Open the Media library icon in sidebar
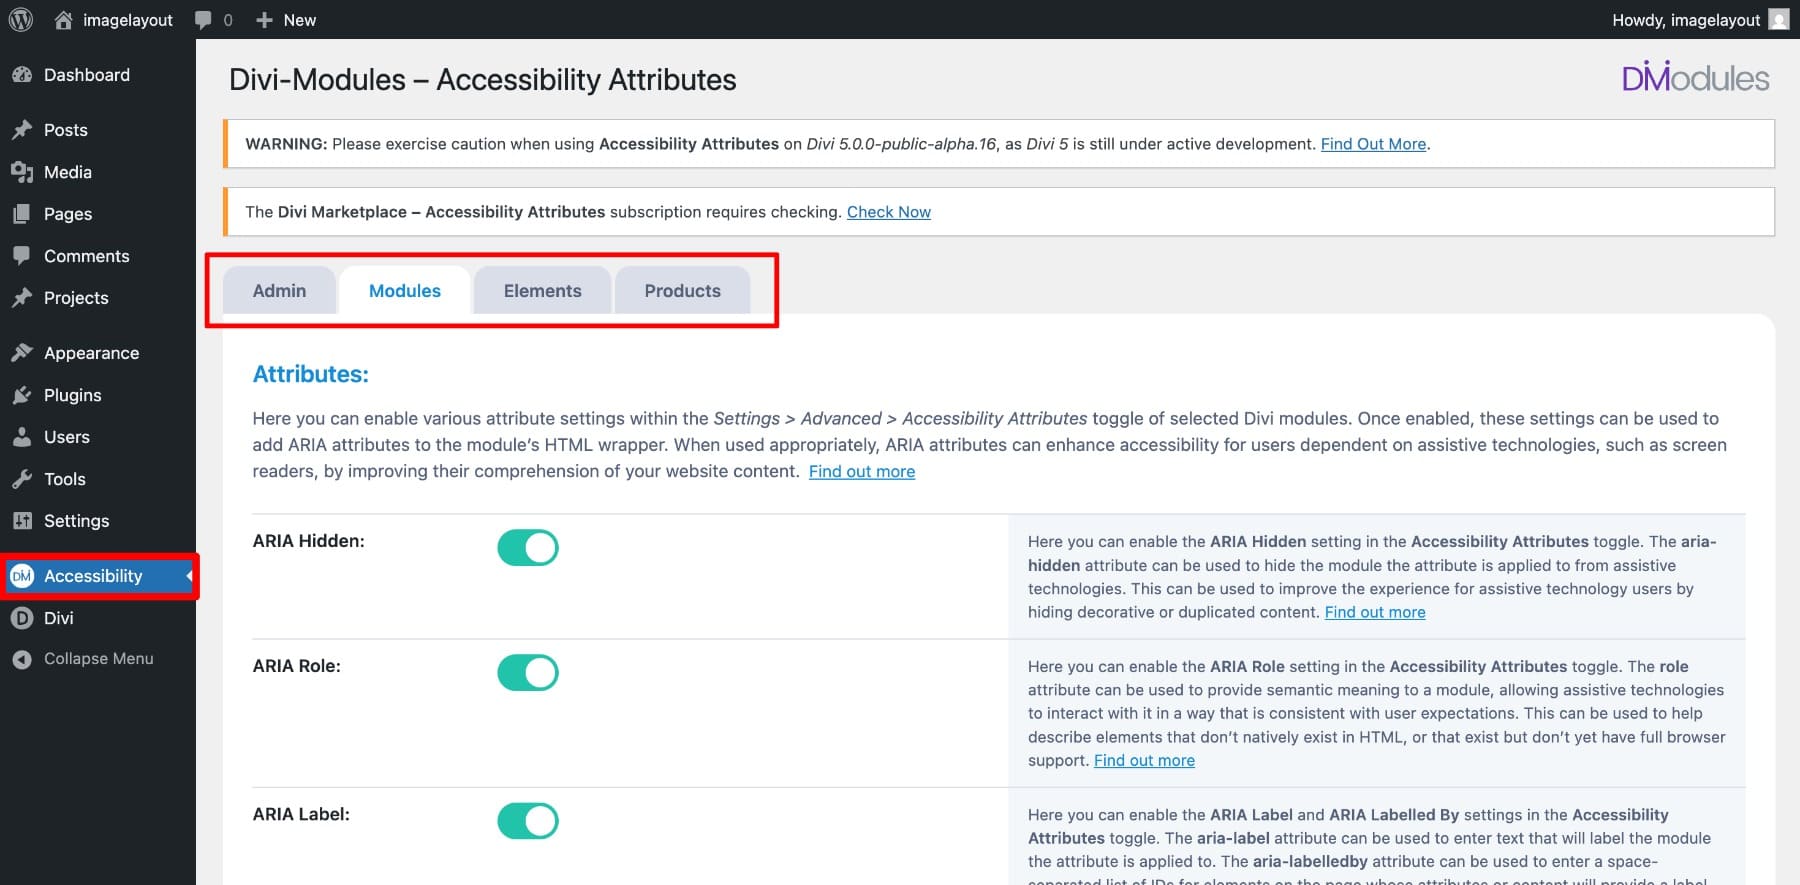Viewport: 1800px width, 885px height. tap(22, 172)
